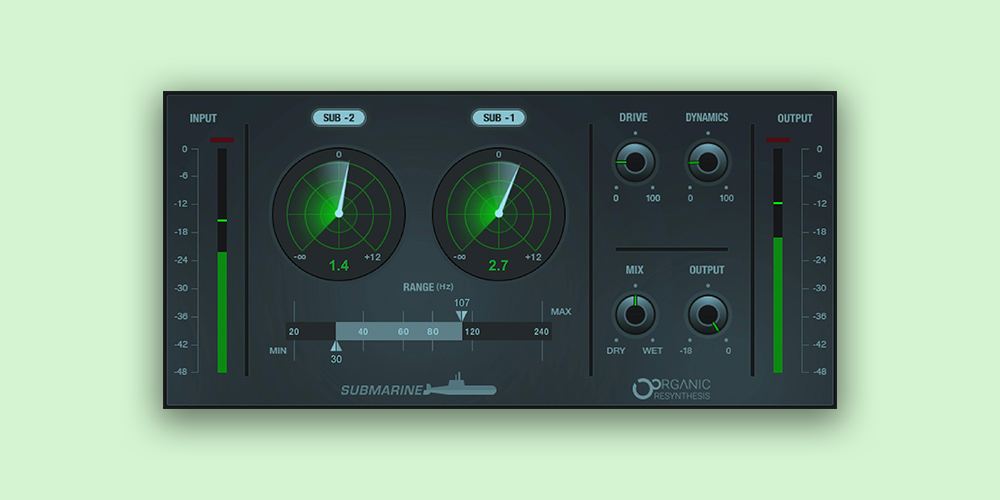Click the WET label under Mix knob
The height and width of the screenshot is (500, 1000).
tap(652, 351)
